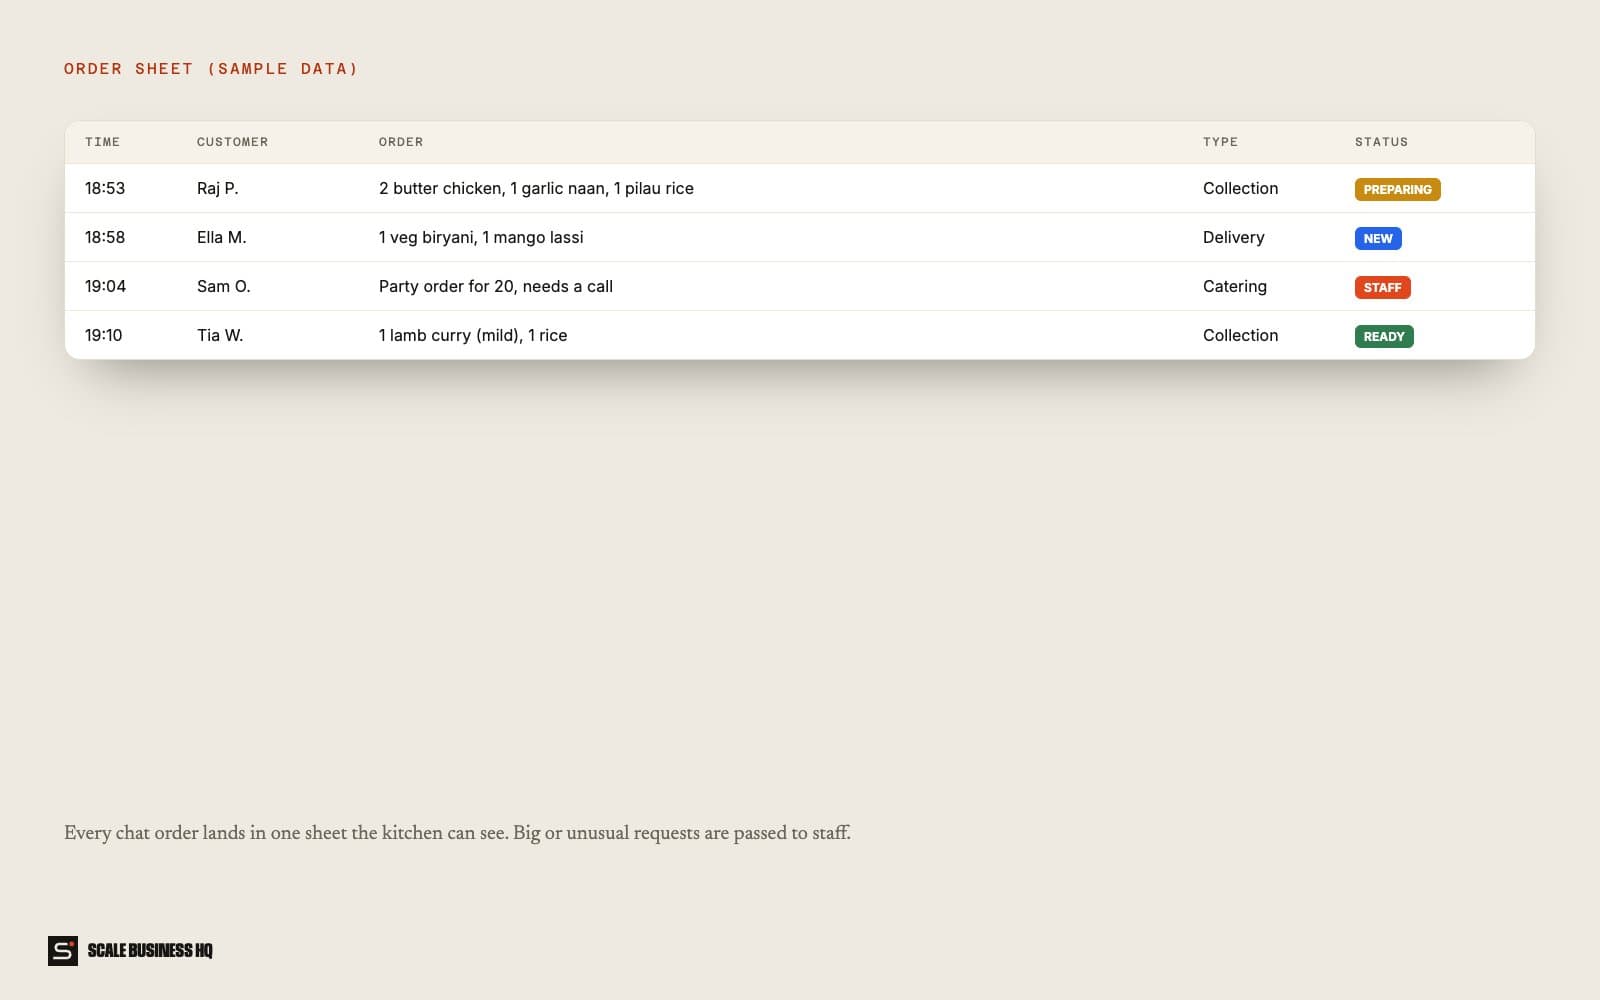1600x1000 pixels.
Task: Click the lamb curry order text
Action: click(x=473, y=335)
